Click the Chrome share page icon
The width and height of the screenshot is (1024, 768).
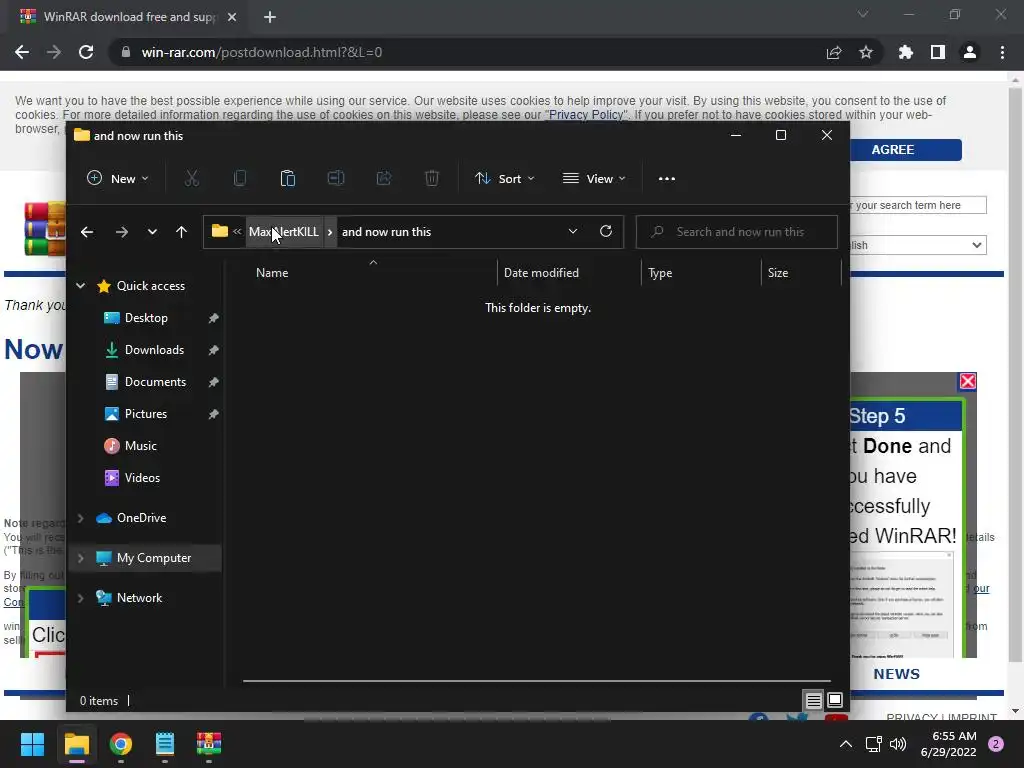pos(834,52)
